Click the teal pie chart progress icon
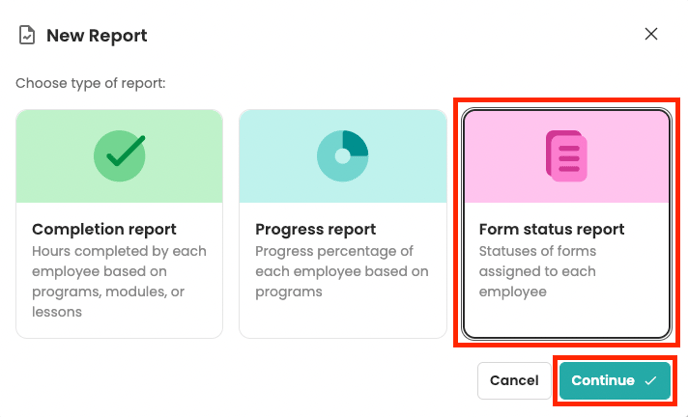688x417 pixels. click(x=343, y=155)
